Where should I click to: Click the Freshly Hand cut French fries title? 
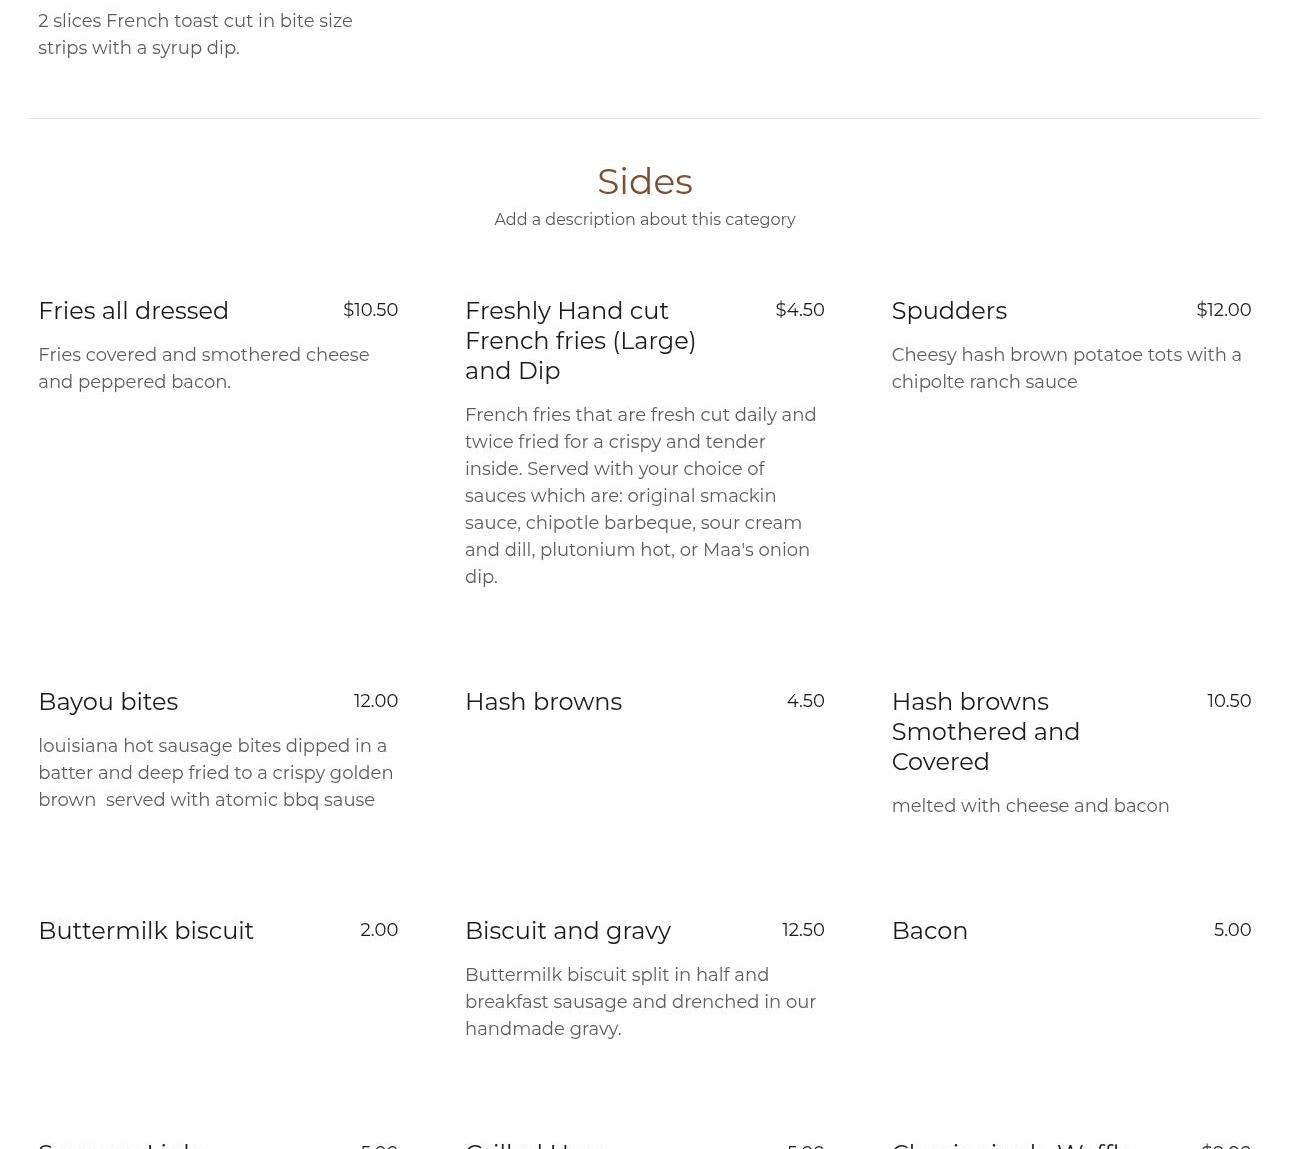[x=580, y=340]
